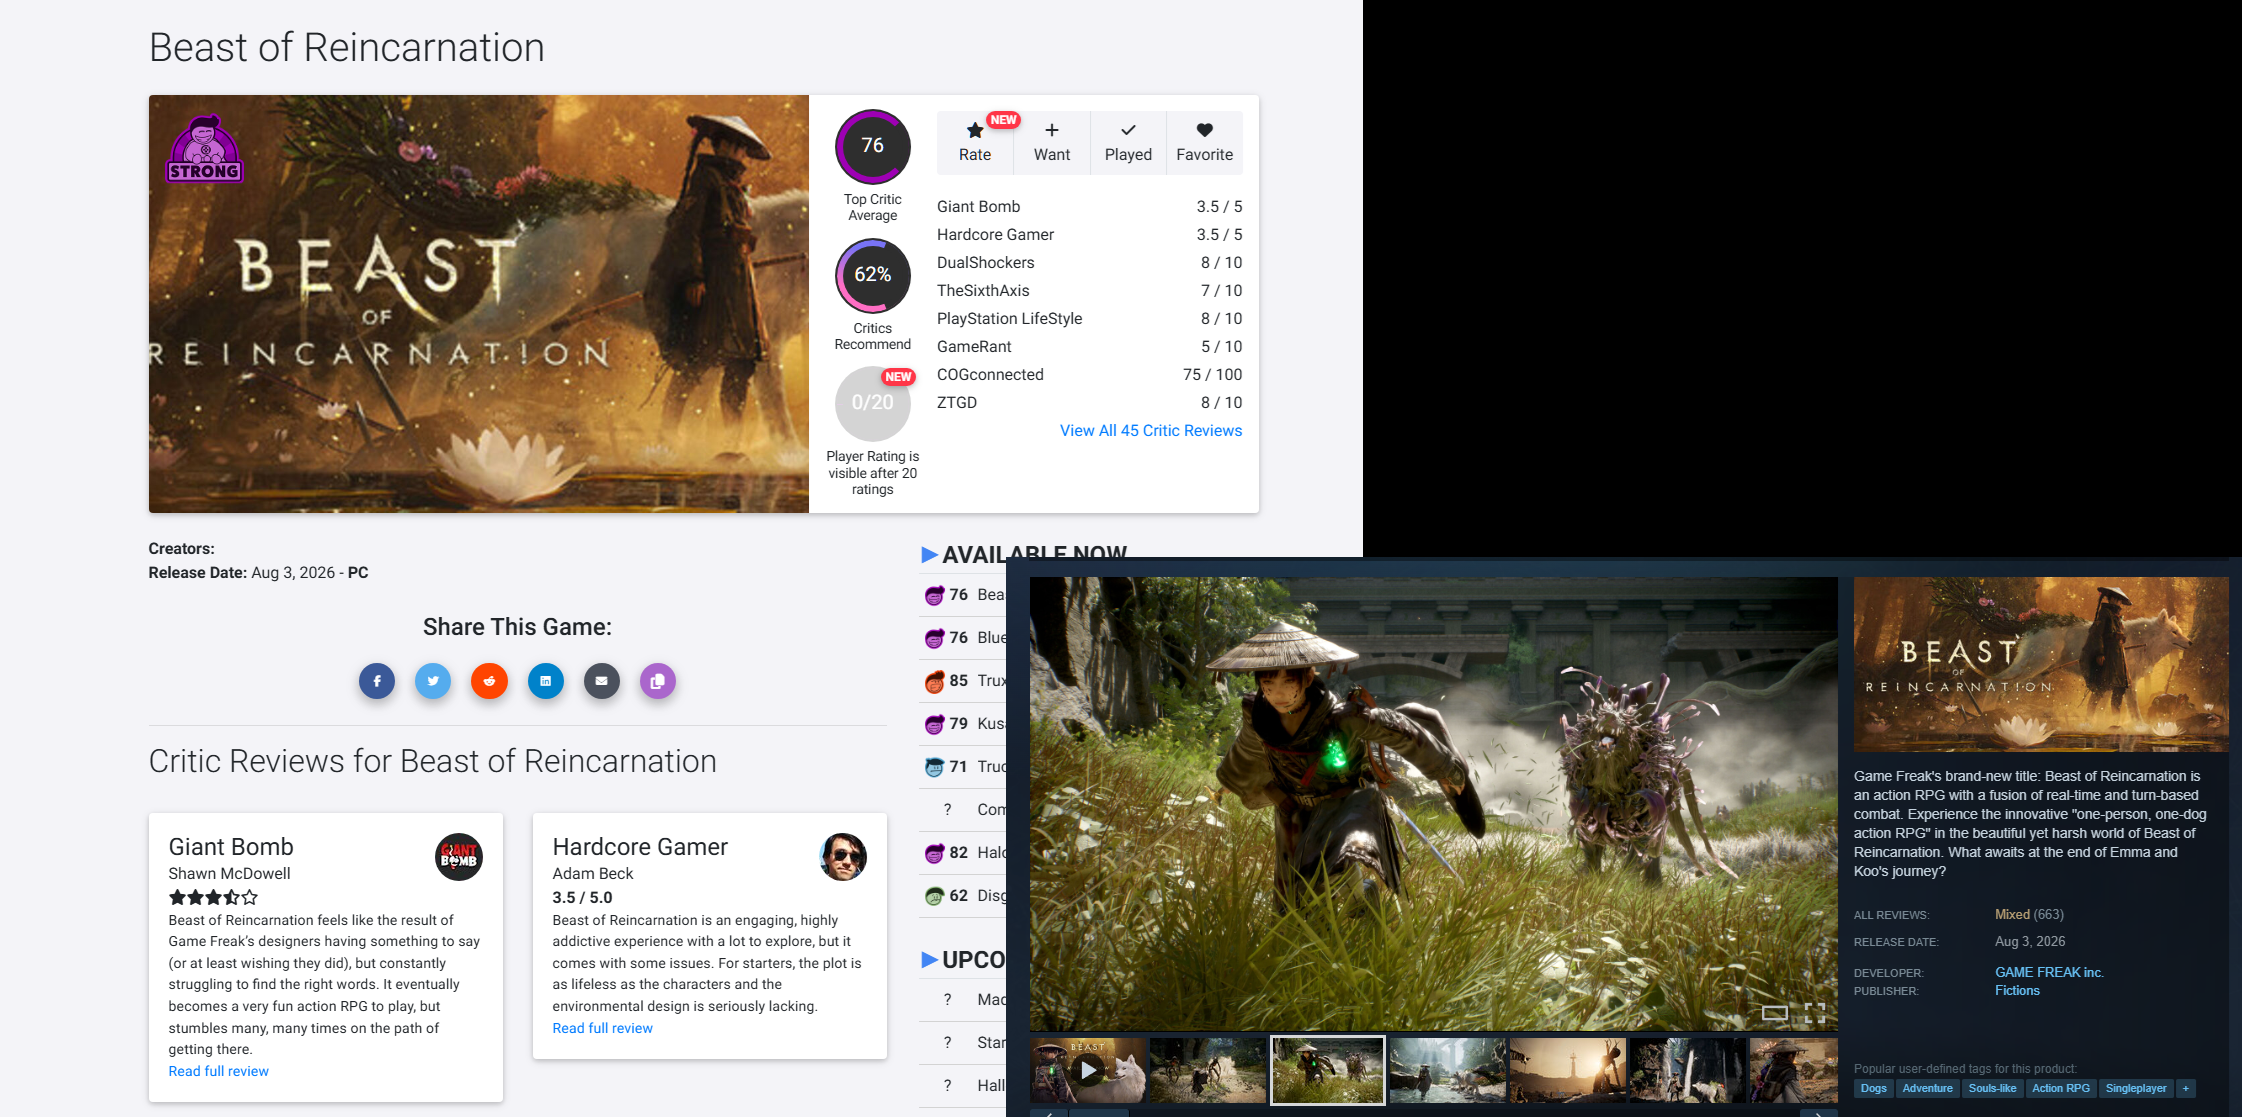Open the Hardcore Gamer review card heading
The image size is (2242, 1117).
[640, 847]
